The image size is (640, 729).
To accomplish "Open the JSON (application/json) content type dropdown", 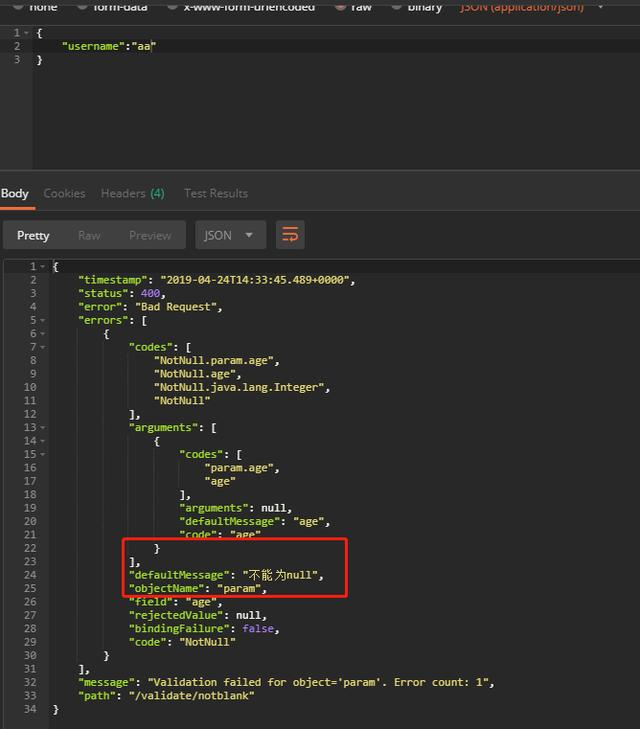I will coord(532,7).
